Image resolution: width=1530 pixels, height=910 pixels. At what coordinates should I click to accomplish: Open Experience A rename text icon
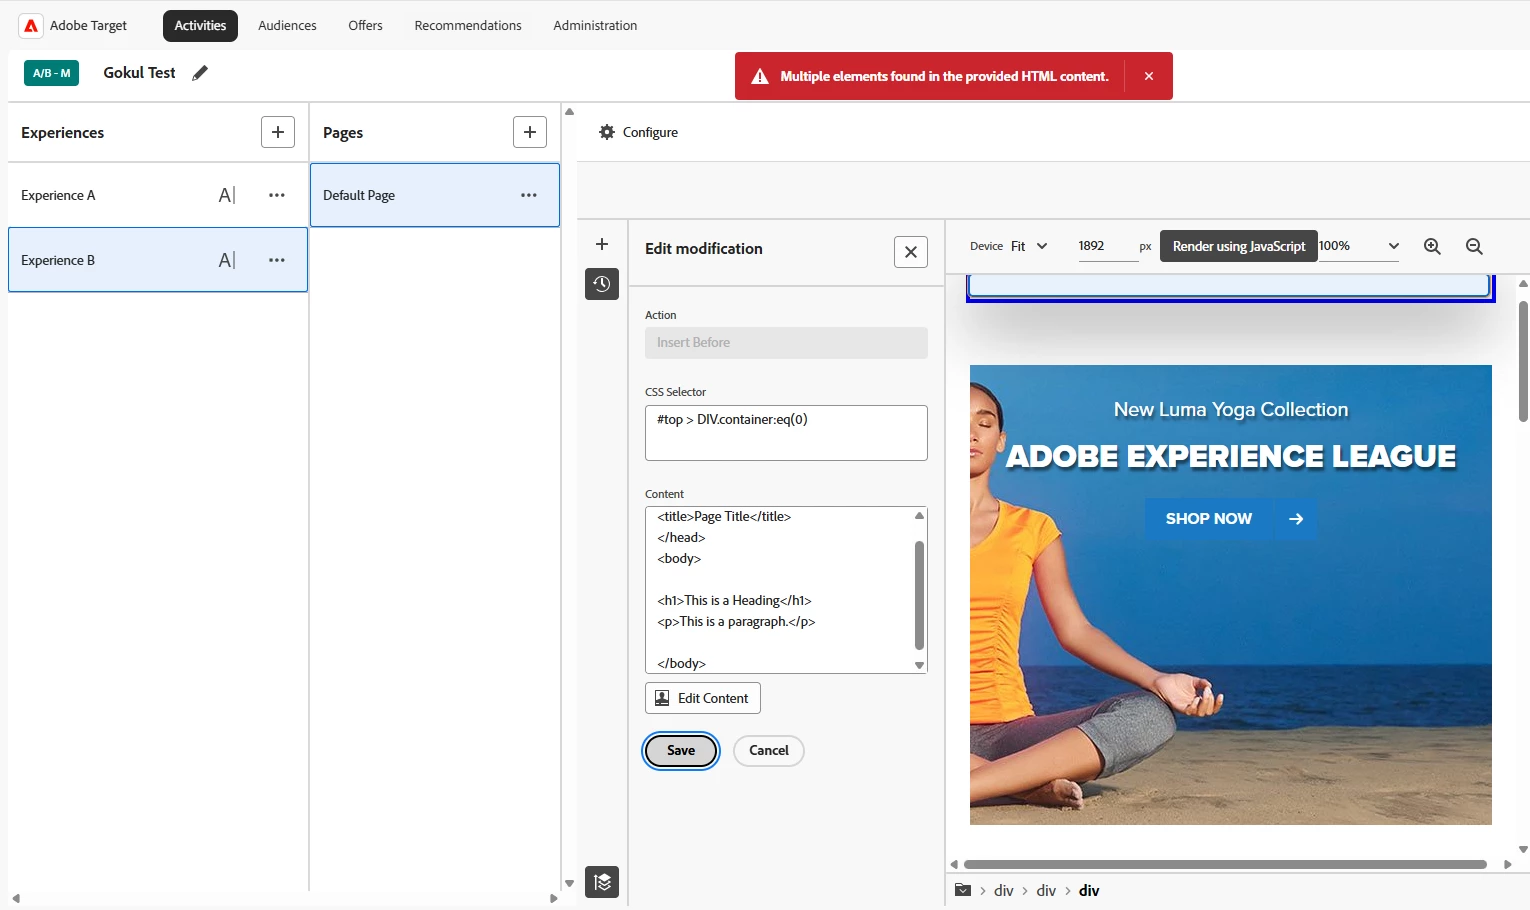coord(227,195)
